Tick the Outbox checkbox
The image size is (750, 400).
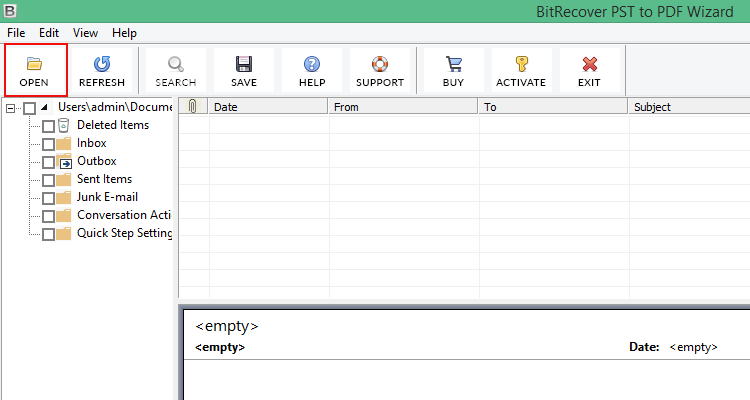(48, 162)
